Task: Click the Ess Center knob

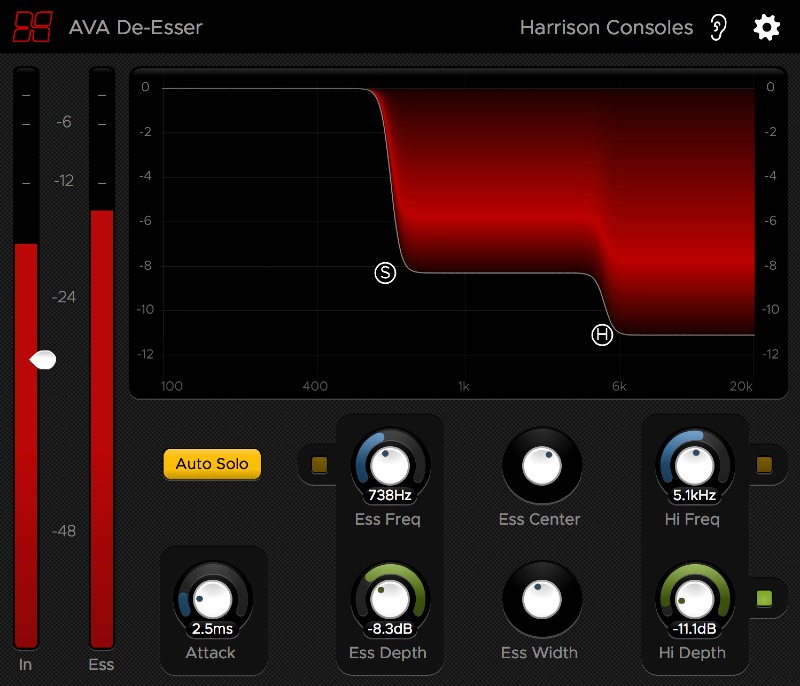Action: pyautogui.click(x=540, y=464)
